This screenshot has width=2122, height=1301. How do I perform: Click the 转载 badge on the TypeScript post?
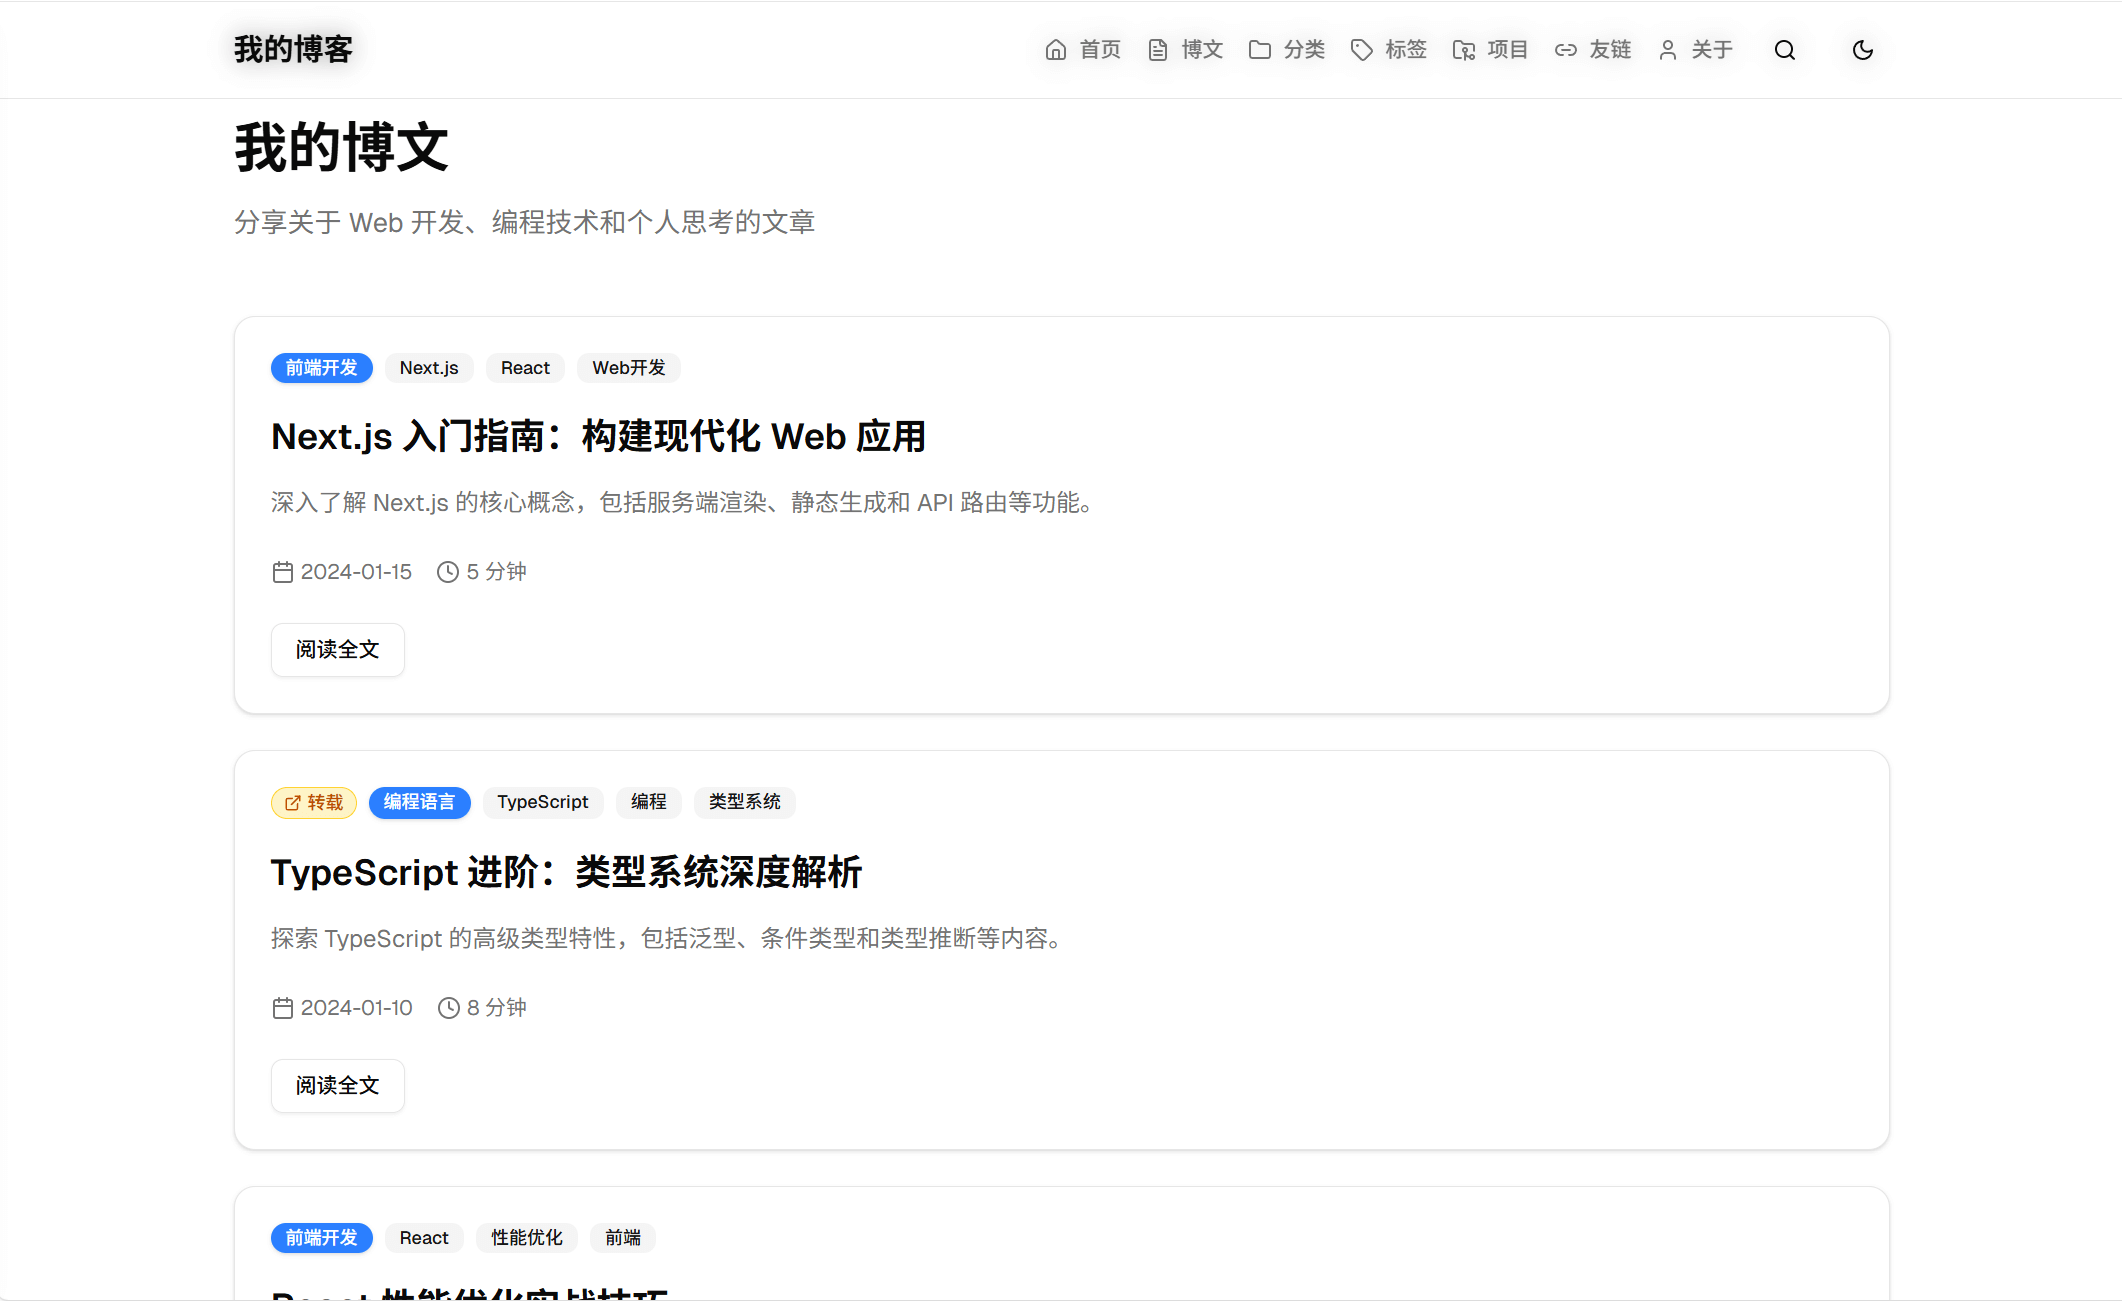(313, 802)
